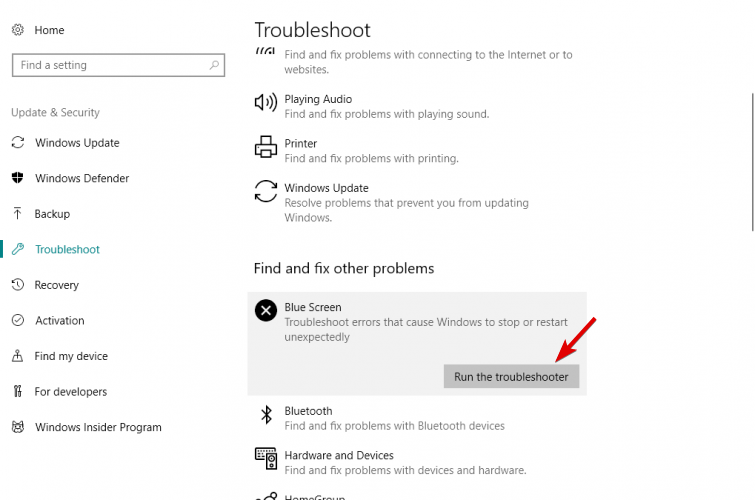This screenshot has height=500, width=755.
Task: Open For developers settings
Action: pos(70,392)
